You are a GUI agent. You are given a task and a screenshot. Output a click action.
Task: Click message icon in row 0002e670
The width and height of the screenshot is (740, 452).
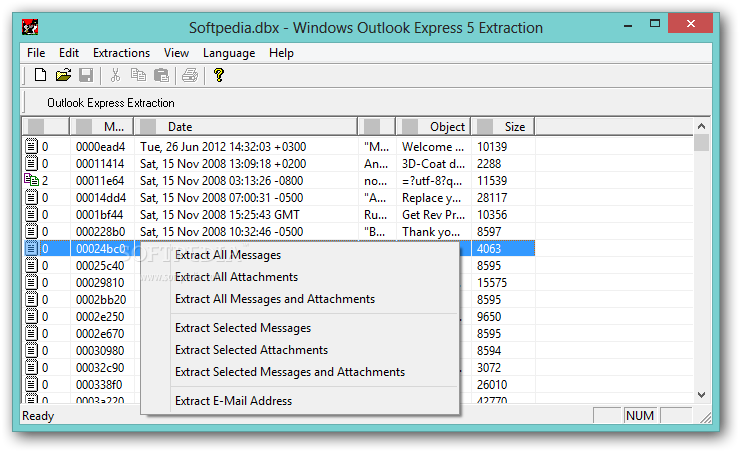(x=31, y=333)
